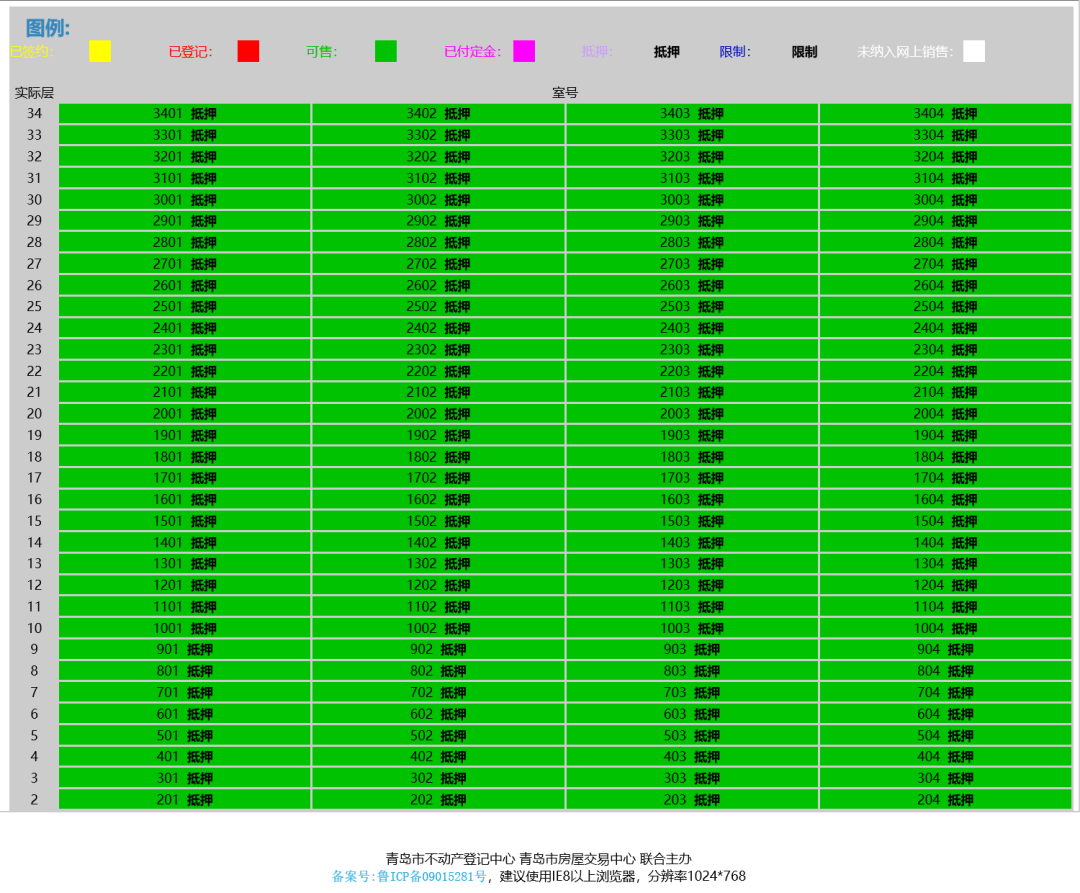The height and width of the screenshot is (893, 1080).
Task: Click the black 限制 legend sample
Action: click(804, 52)
